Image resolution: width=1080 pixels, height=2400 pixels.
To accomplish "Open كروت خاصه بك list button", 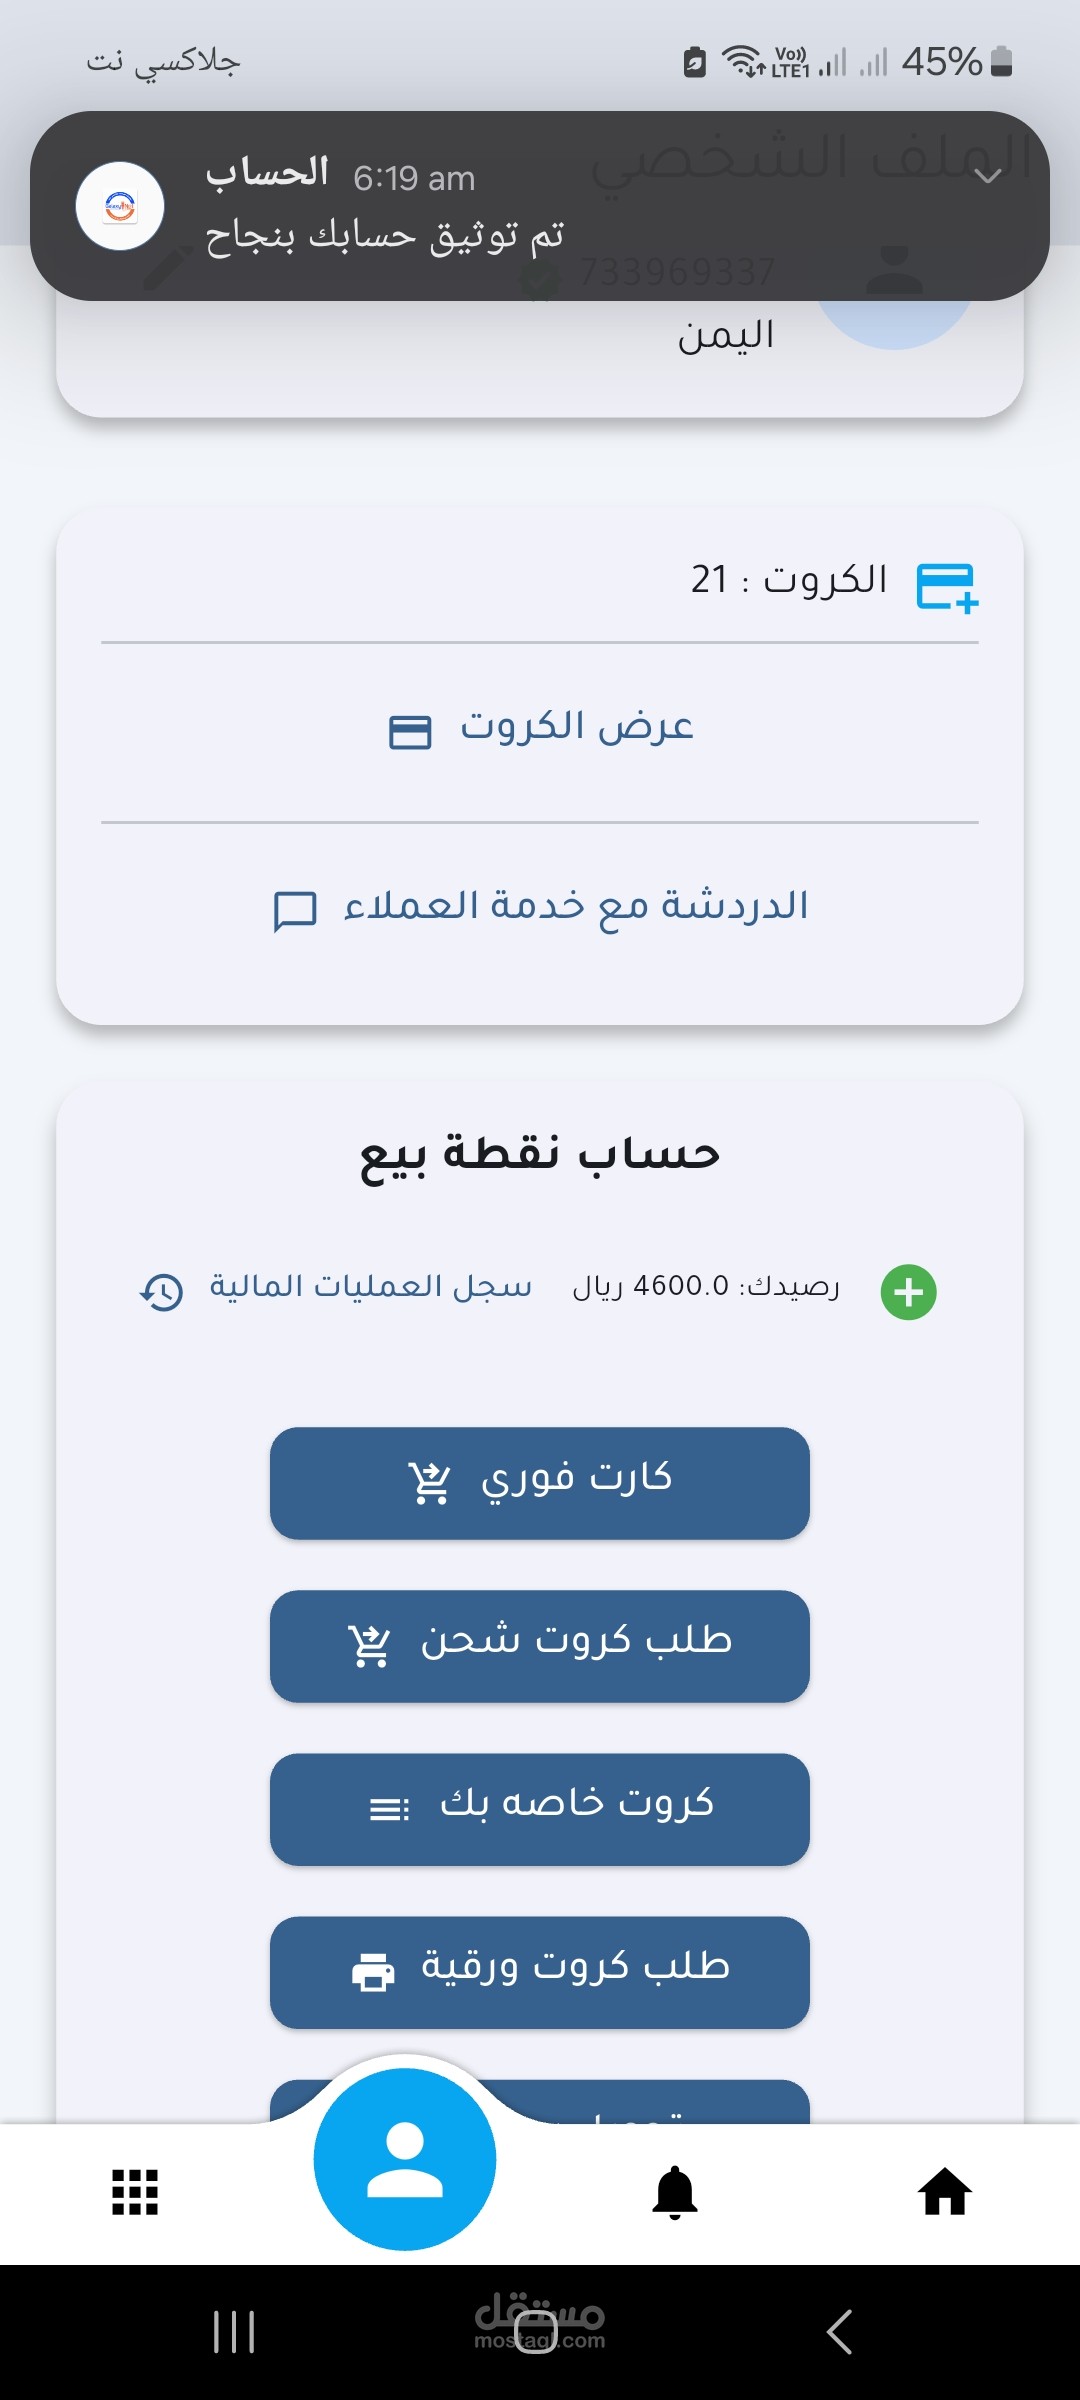I will pos(540,1809).
